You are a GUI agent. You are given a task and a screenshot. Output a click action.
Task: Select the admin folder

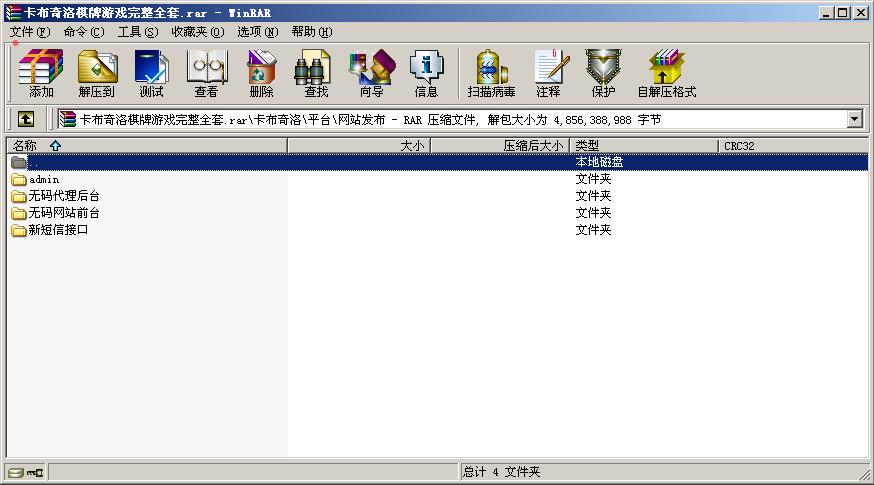tap(44, 179)
